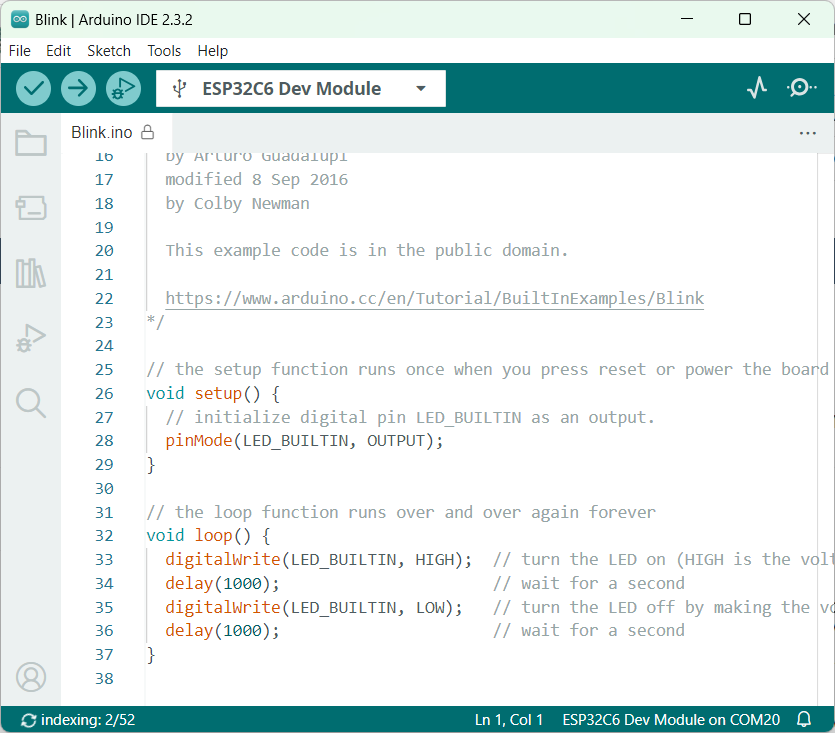Open the Serial Plotter
This screenshot has width=835, height=733.
point(757,87)
